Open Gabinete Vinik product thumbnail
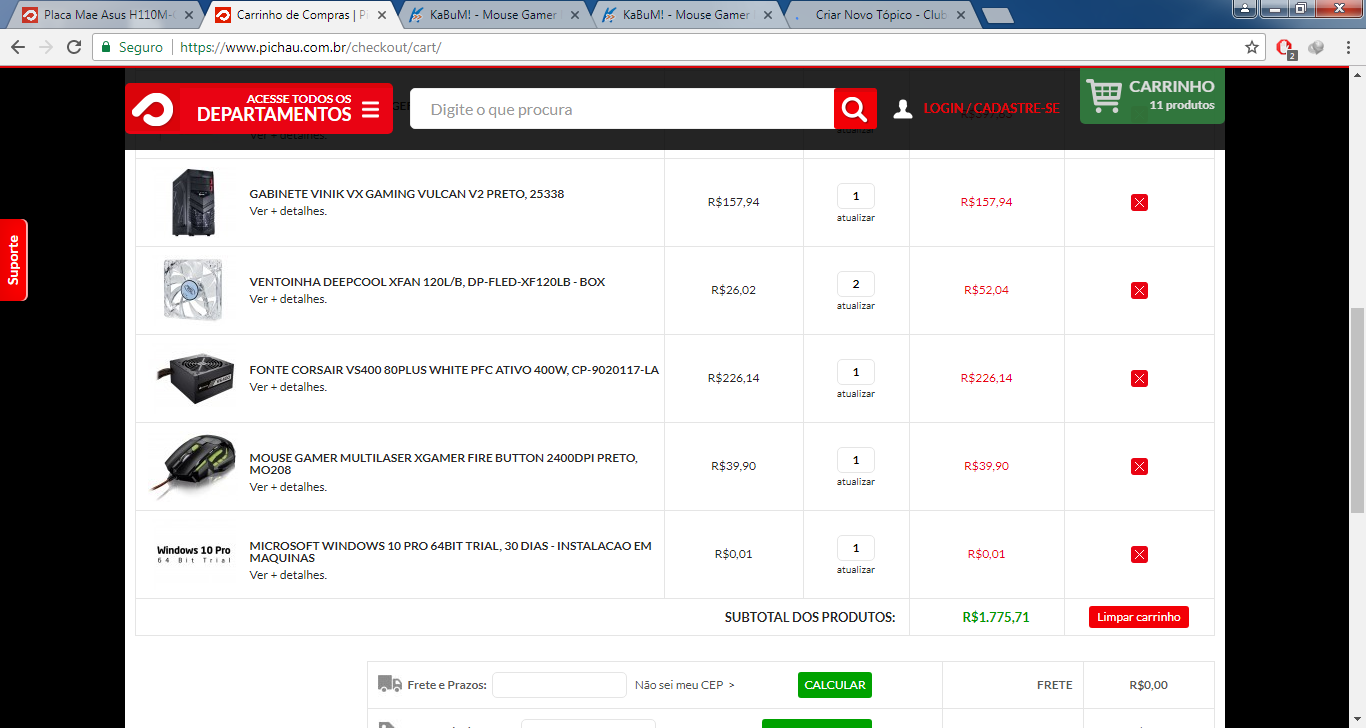The height and width of the screenshot is (728, 1366). (x=193, y=202)
